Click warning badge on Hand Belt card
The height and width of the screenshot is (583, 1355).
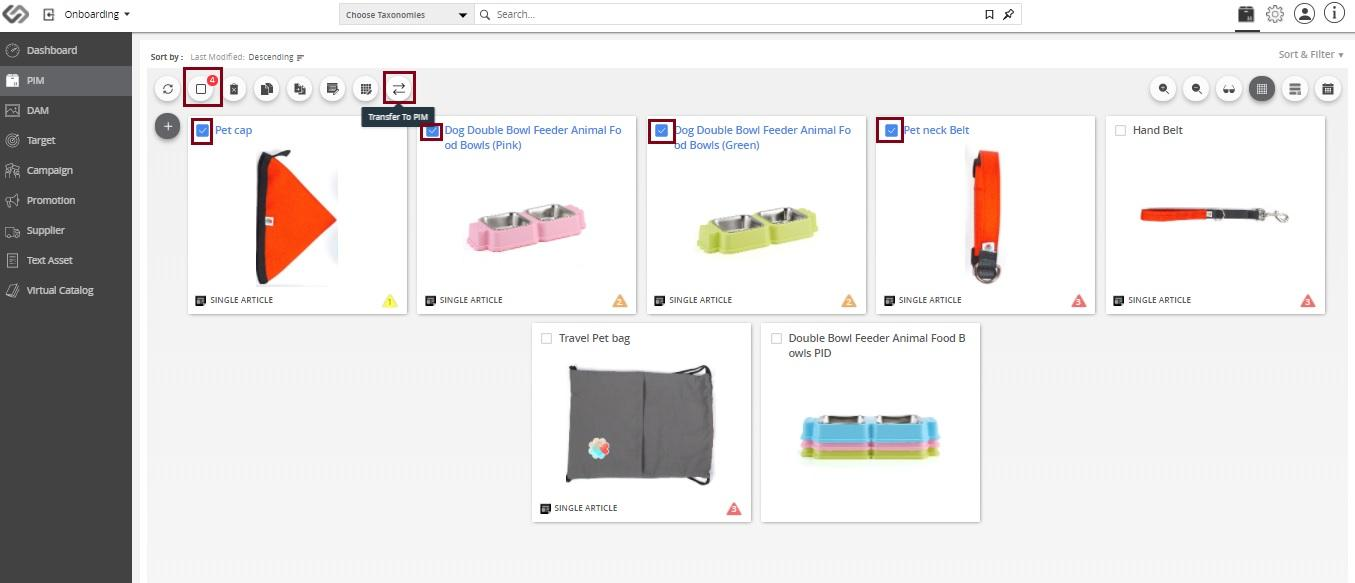1308,300
